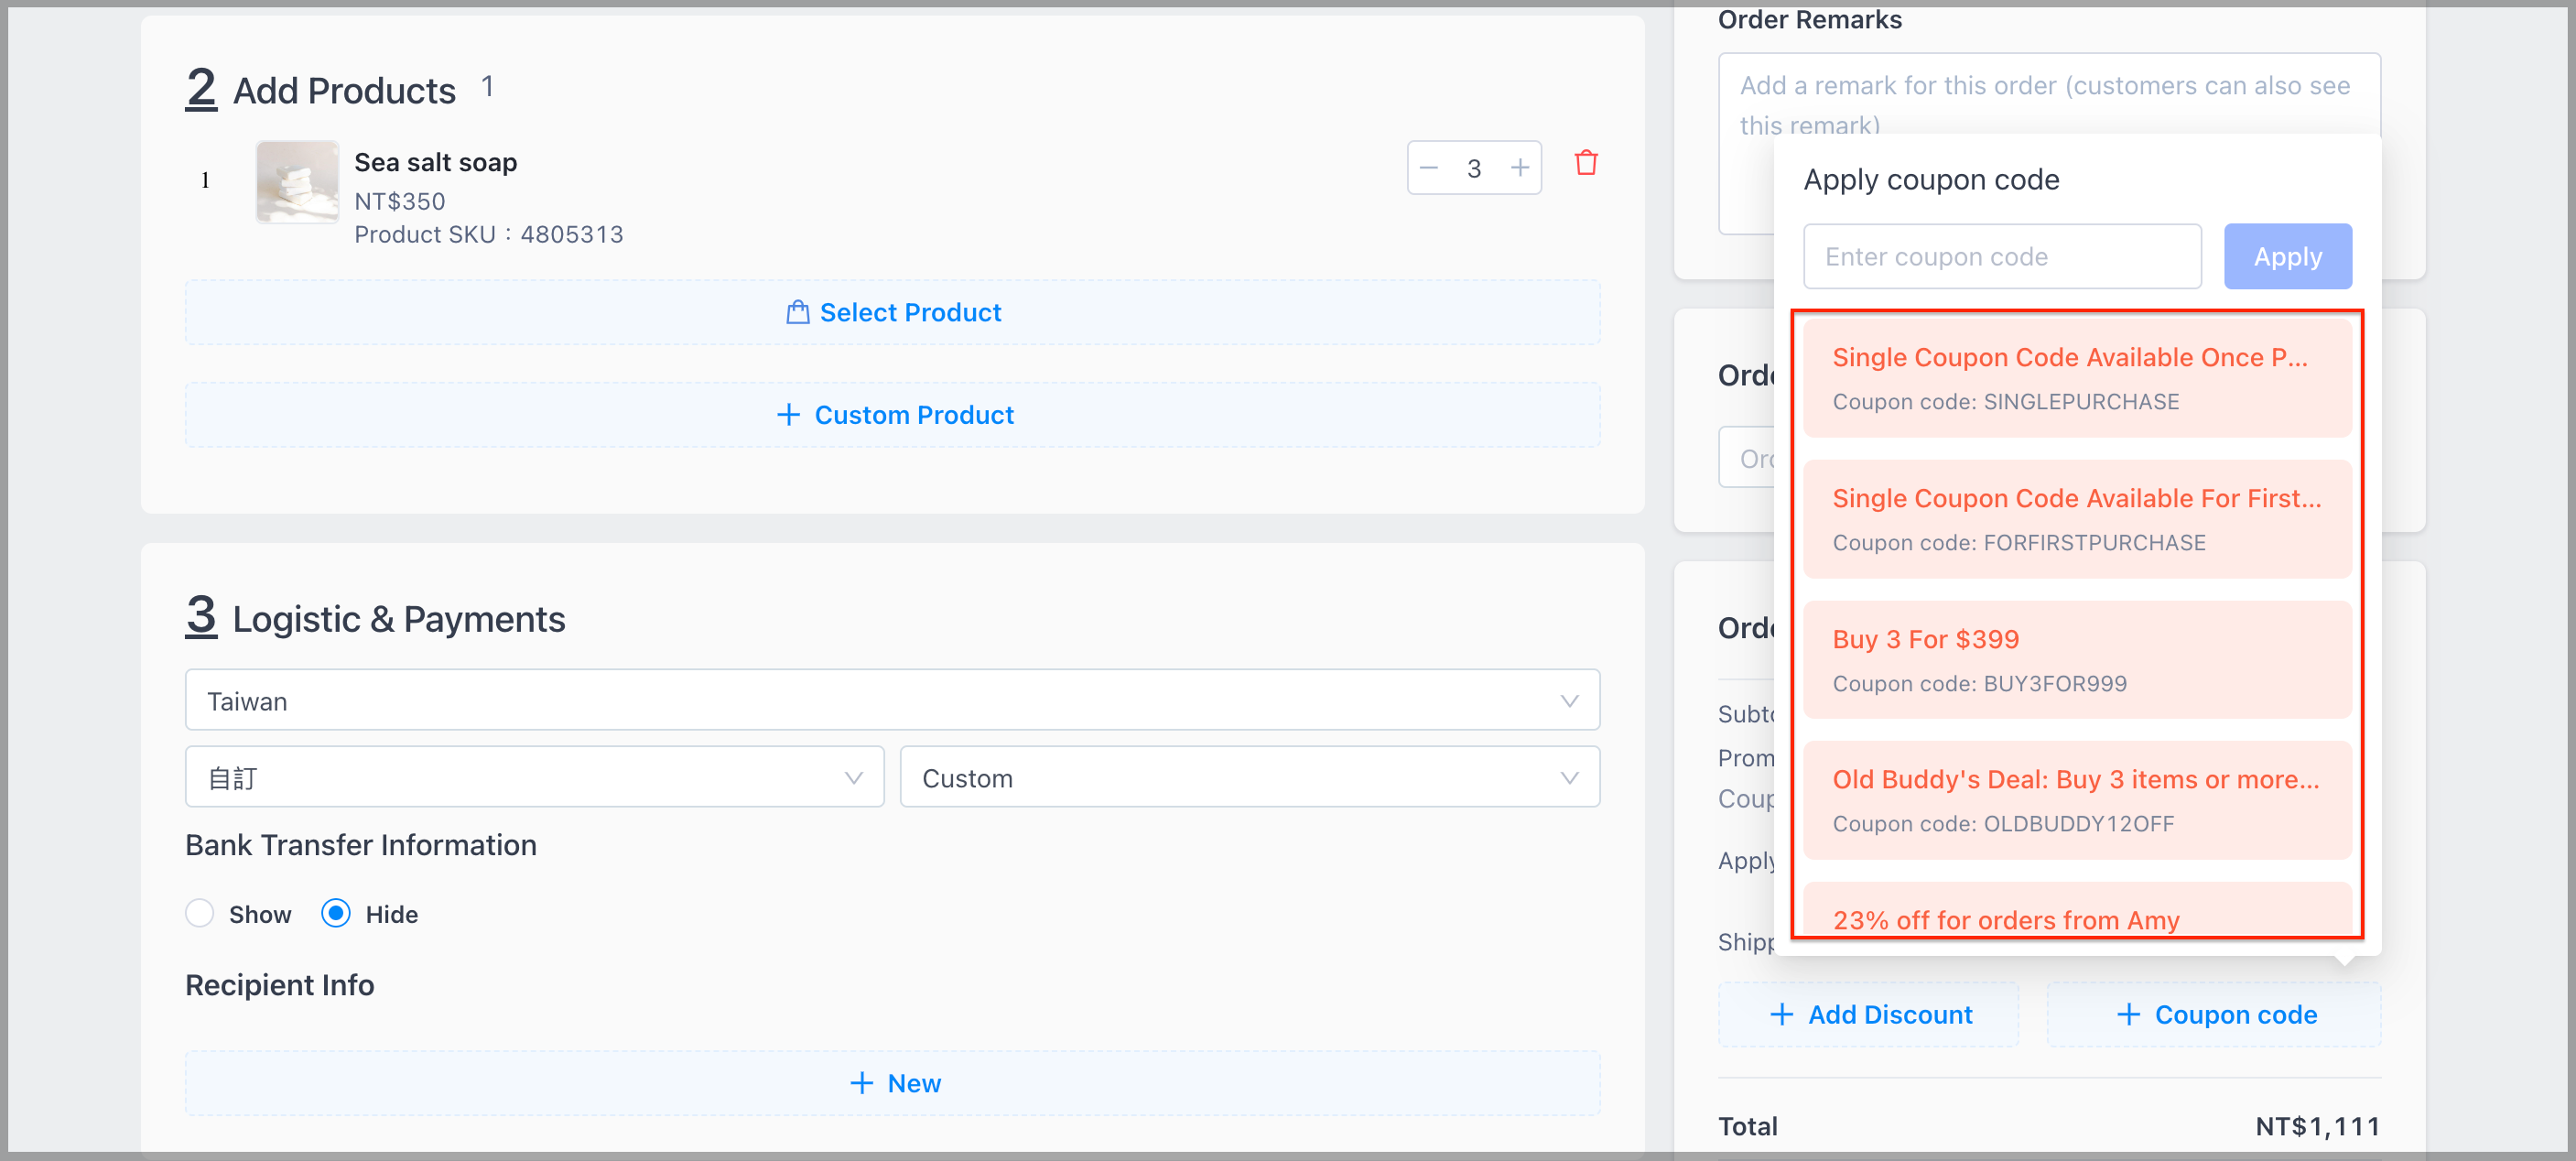The image size is (2576, 1161).
Task: Focus the Enter coupon code field
Action: pyautogui.click(x=2002, y=256)
